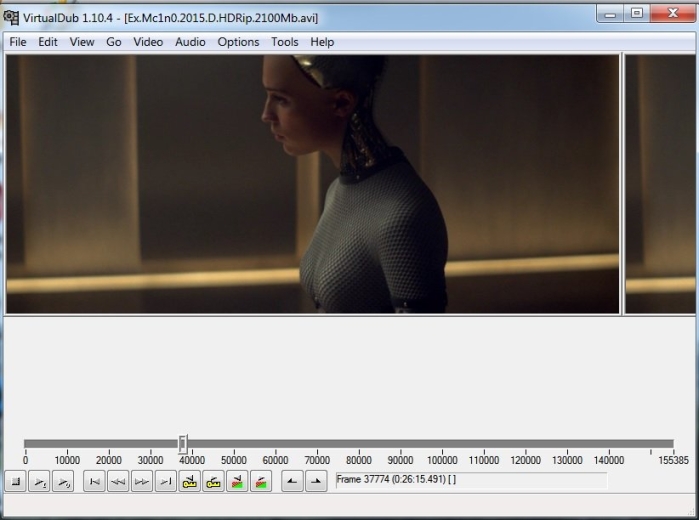Screen dimensions: 699x520
Task: Open the Video menu
Action: (x=148, y=42)
